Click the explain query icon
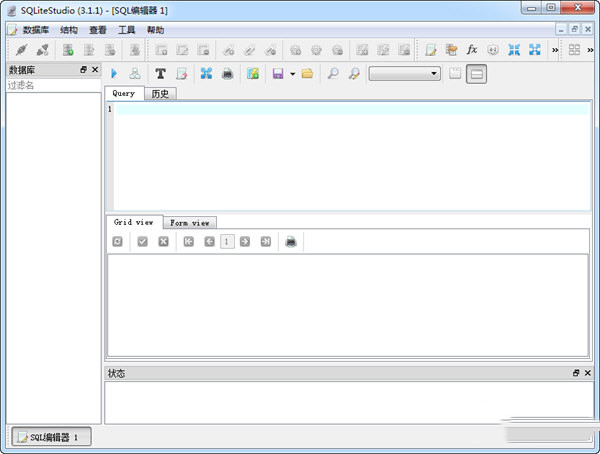The height and width of the screenshot is (454, 600). click(x=135, y=73)
